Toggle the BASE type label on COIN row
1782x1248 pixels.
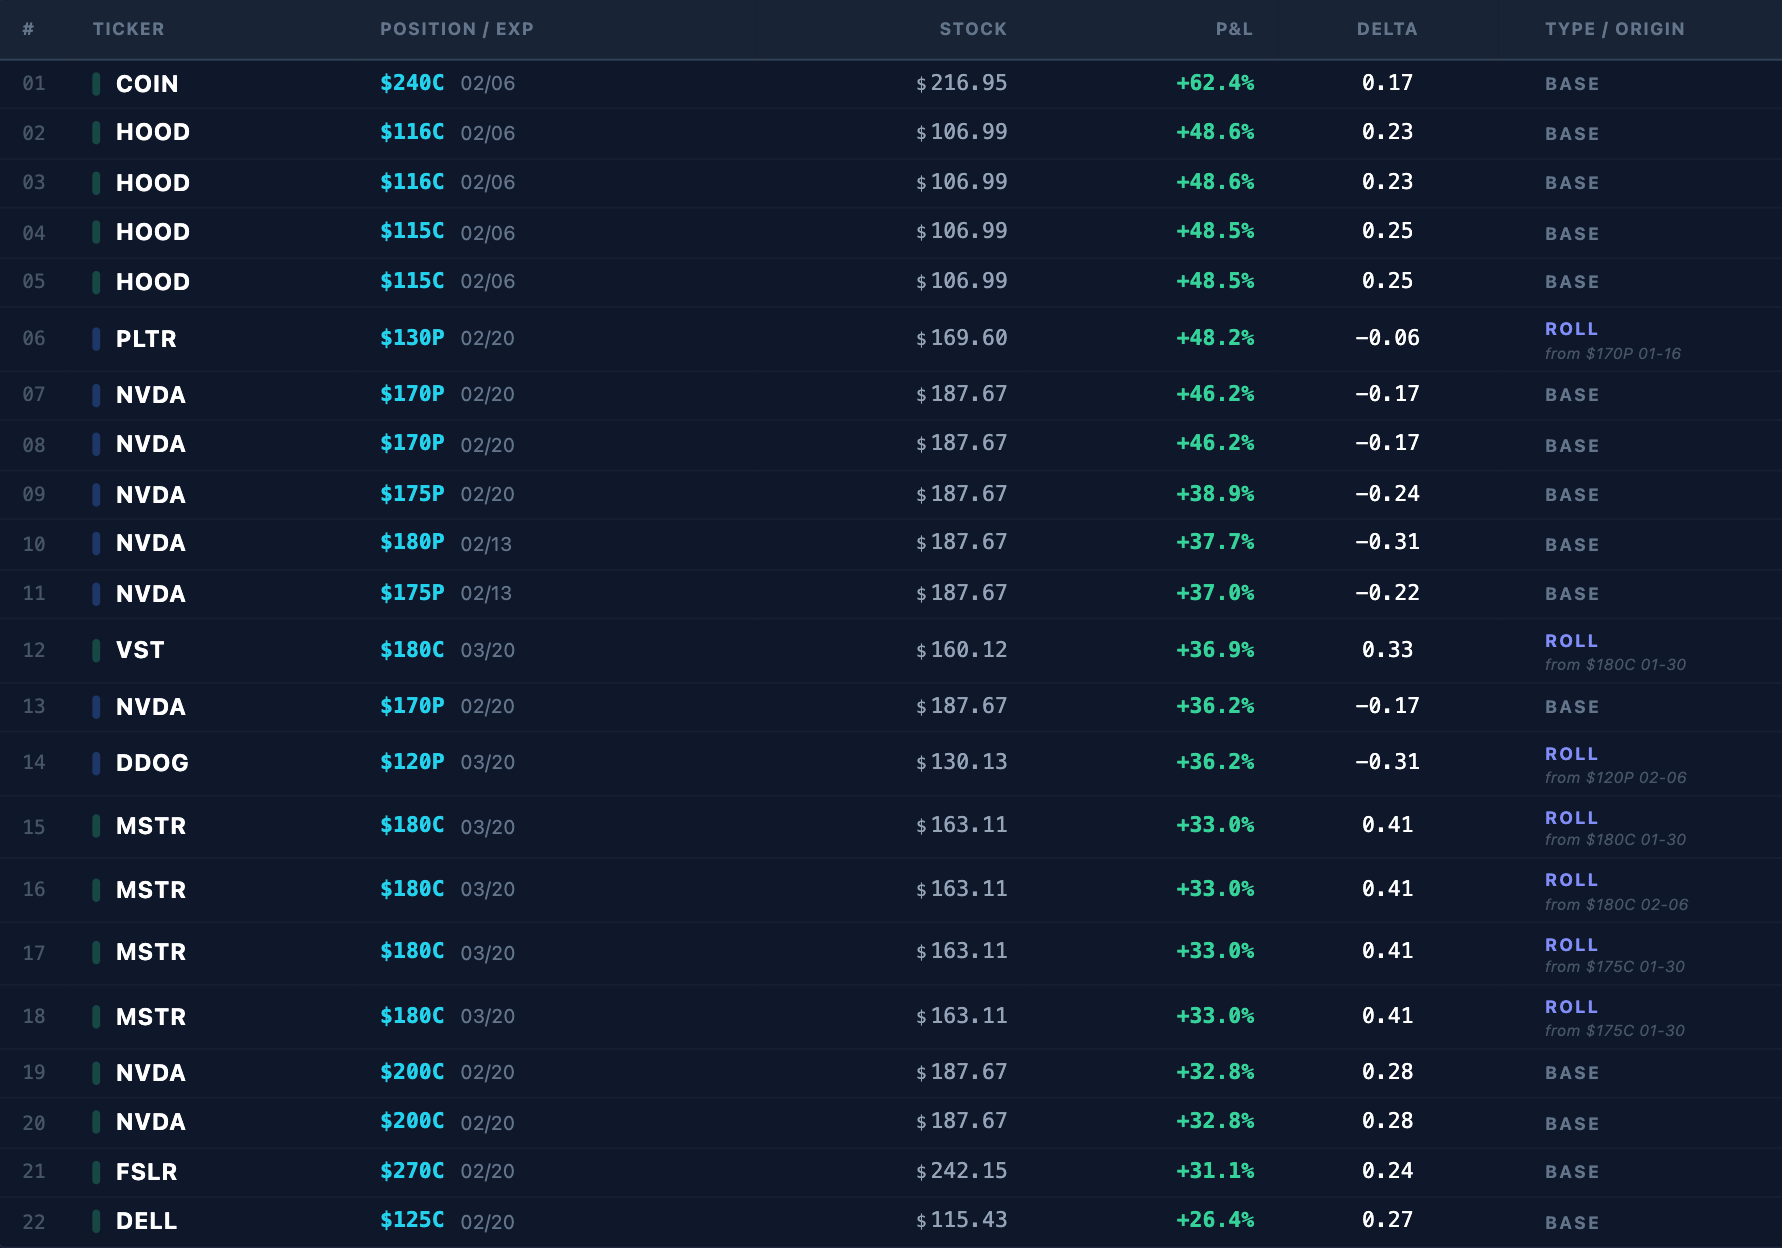(x=1572, y=84)
